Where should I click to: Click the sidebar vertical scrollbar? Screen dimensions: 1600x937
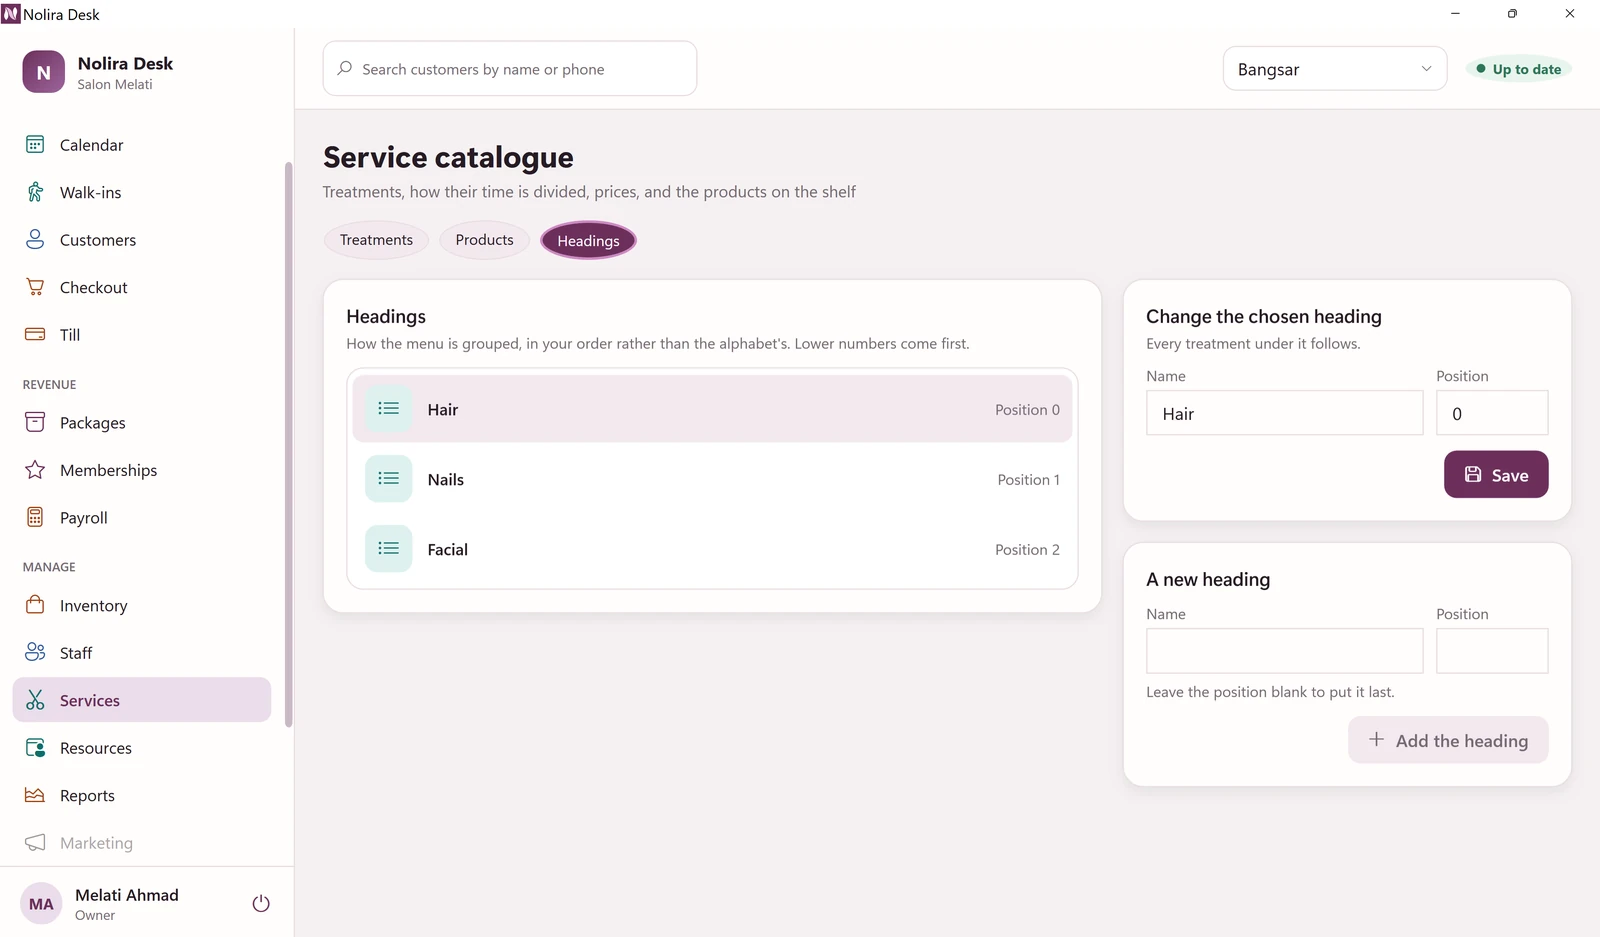click(289, 445)
